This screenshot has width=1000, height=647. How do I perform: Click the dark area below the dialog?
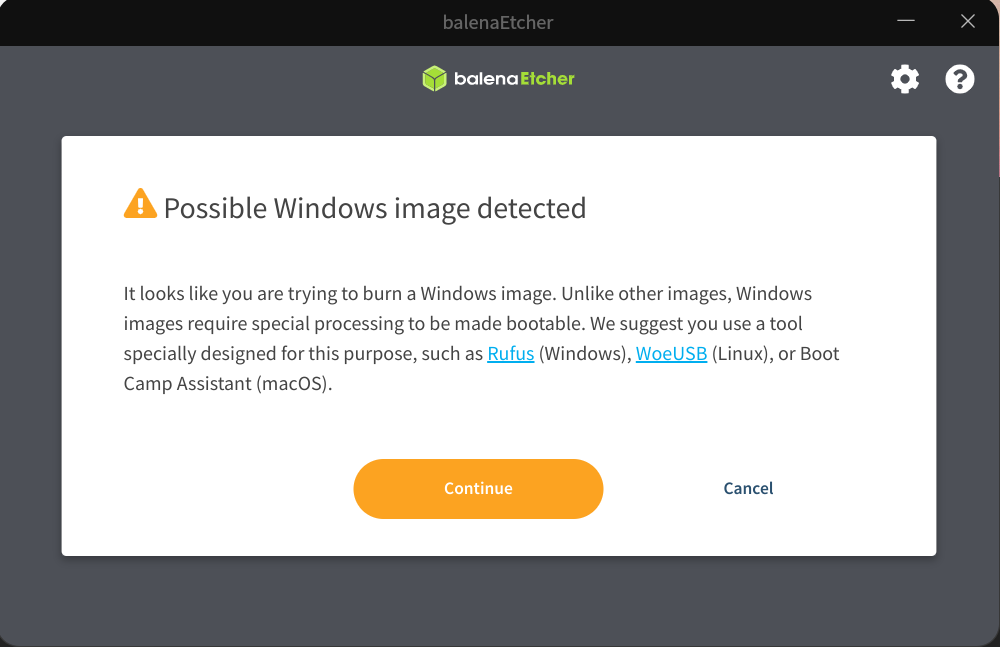(499, 600)
